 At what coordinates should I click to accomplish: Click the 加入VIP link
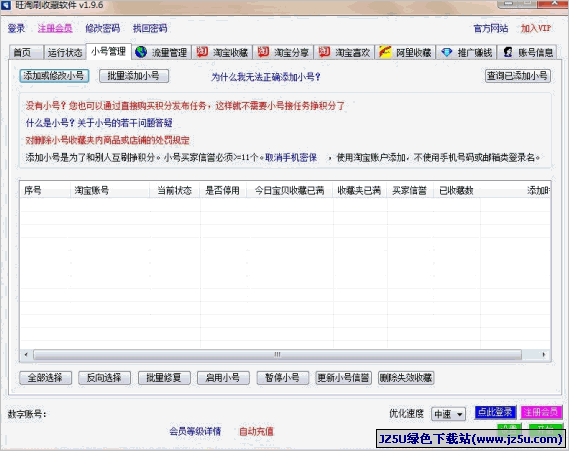[x=536, y=28]
